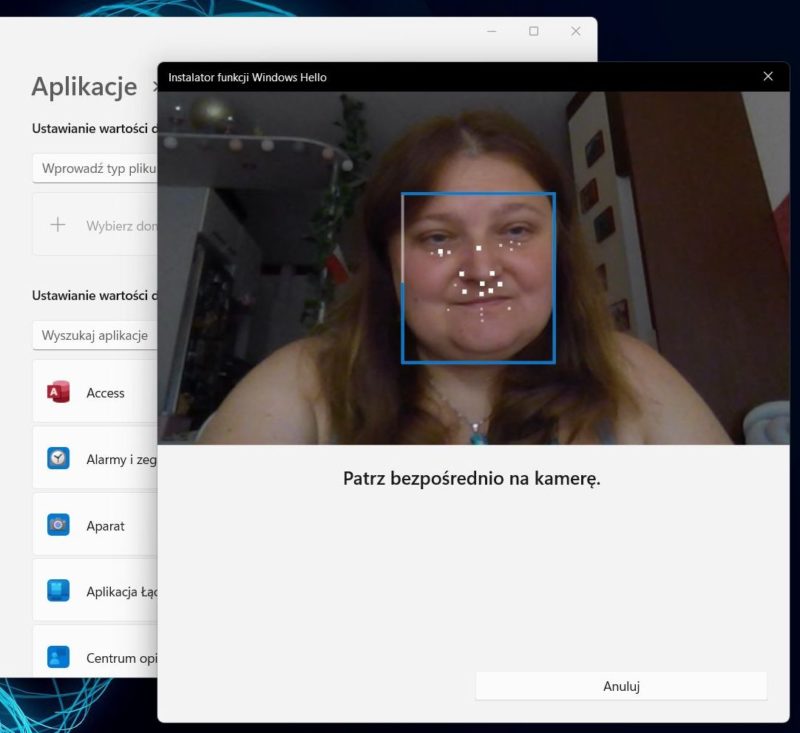The image size is (800, 733).
Task: Maximize the Settings window
Action: (534, 31)
